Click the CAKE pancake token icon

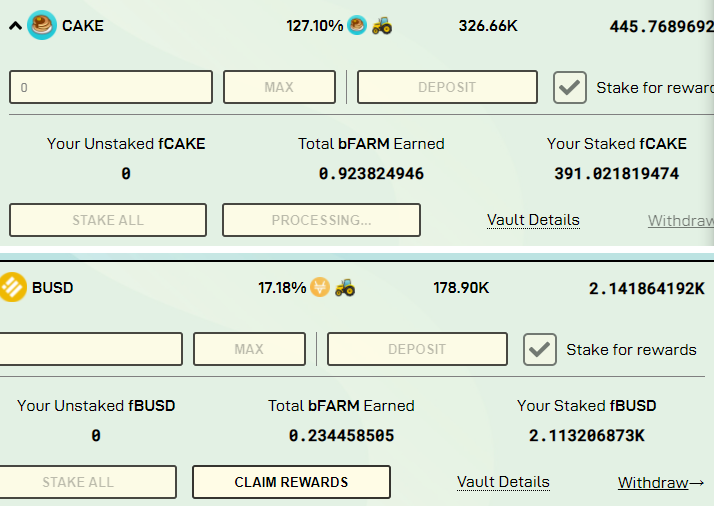coord(42,26)
